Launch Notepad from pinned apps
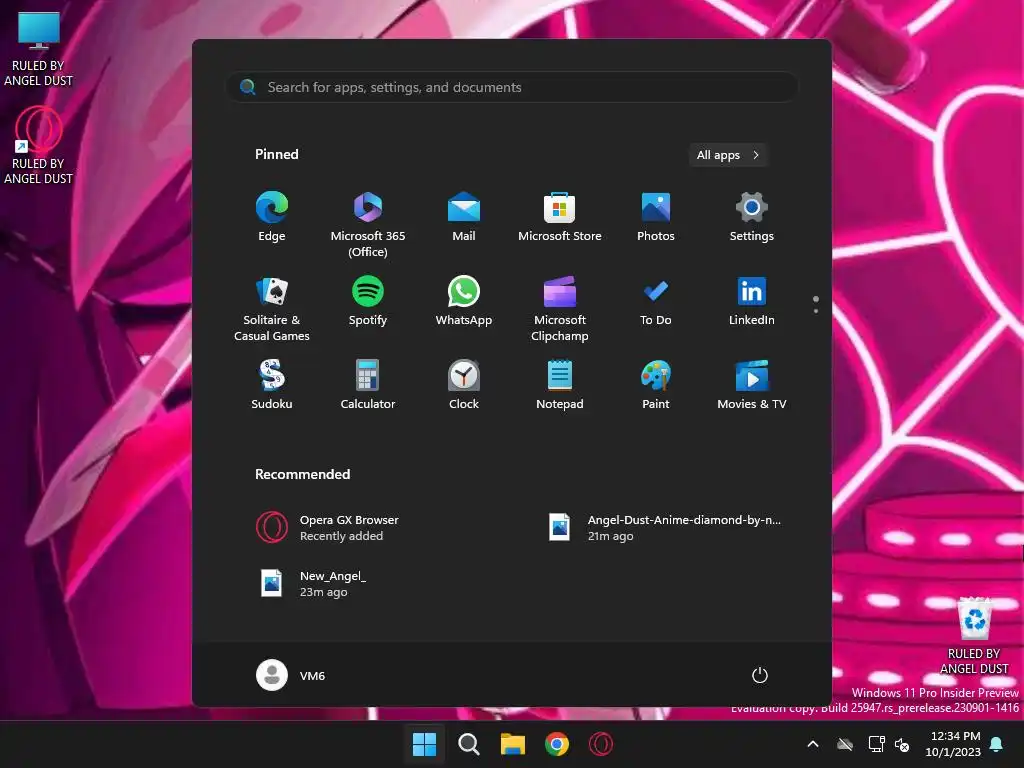The image size is (1024, 768). (560, 385)
